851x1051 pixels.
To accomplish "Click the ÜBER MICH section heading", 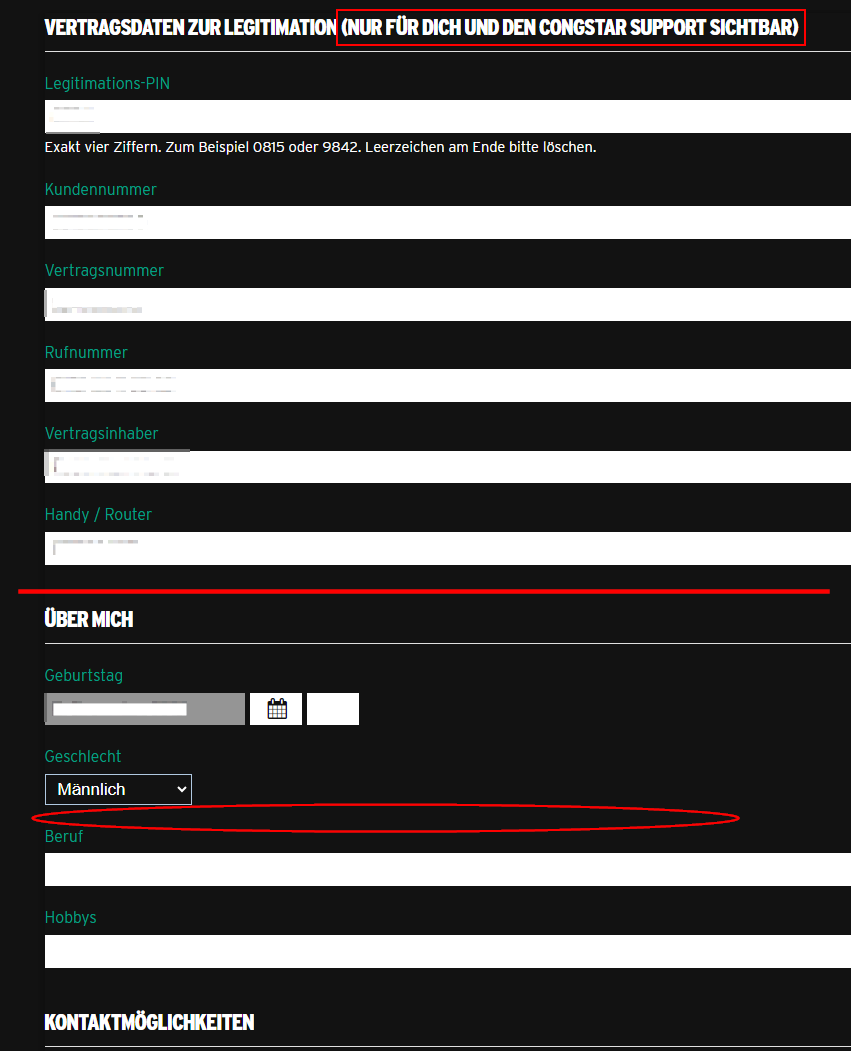I will [89, 619].
